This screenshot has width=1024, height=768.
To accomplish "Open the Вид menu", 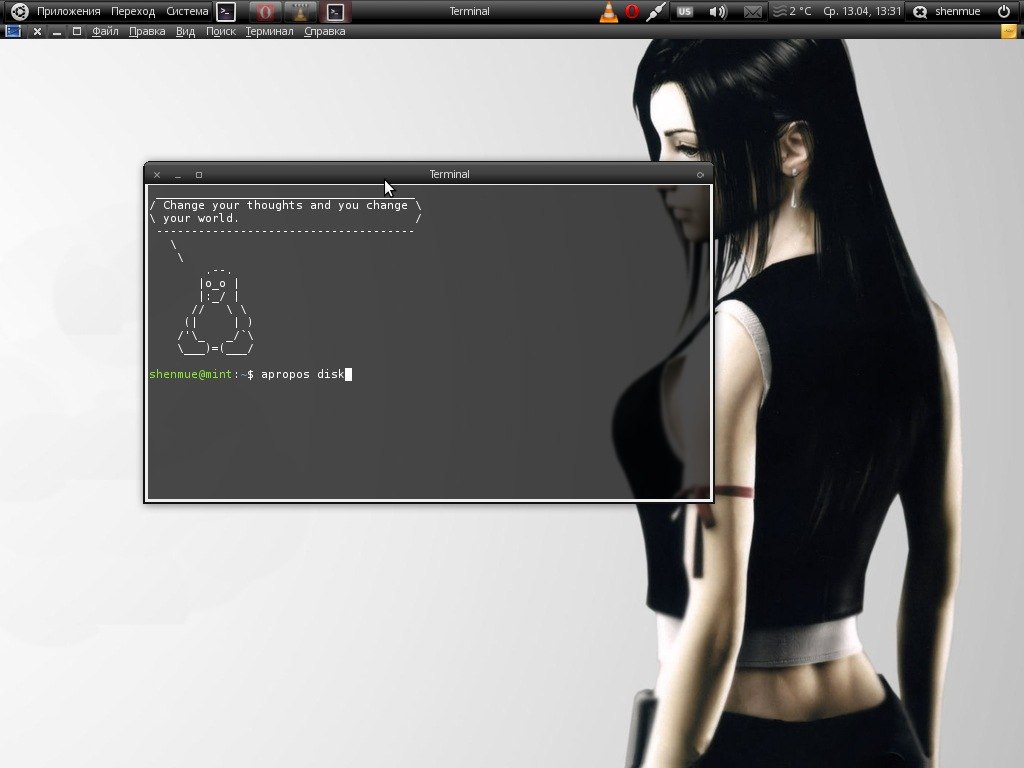I will (x=185, y=31).
